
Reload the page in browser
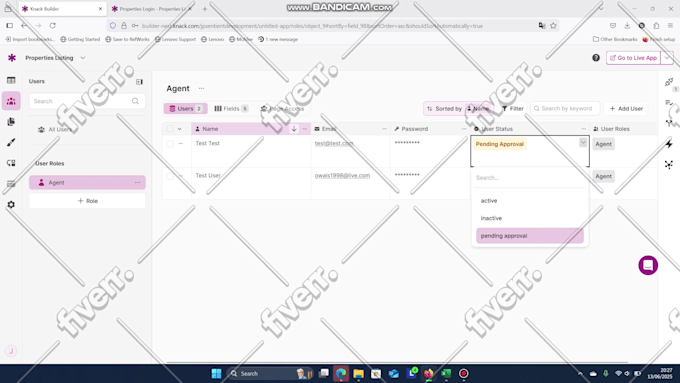(52, 26)
